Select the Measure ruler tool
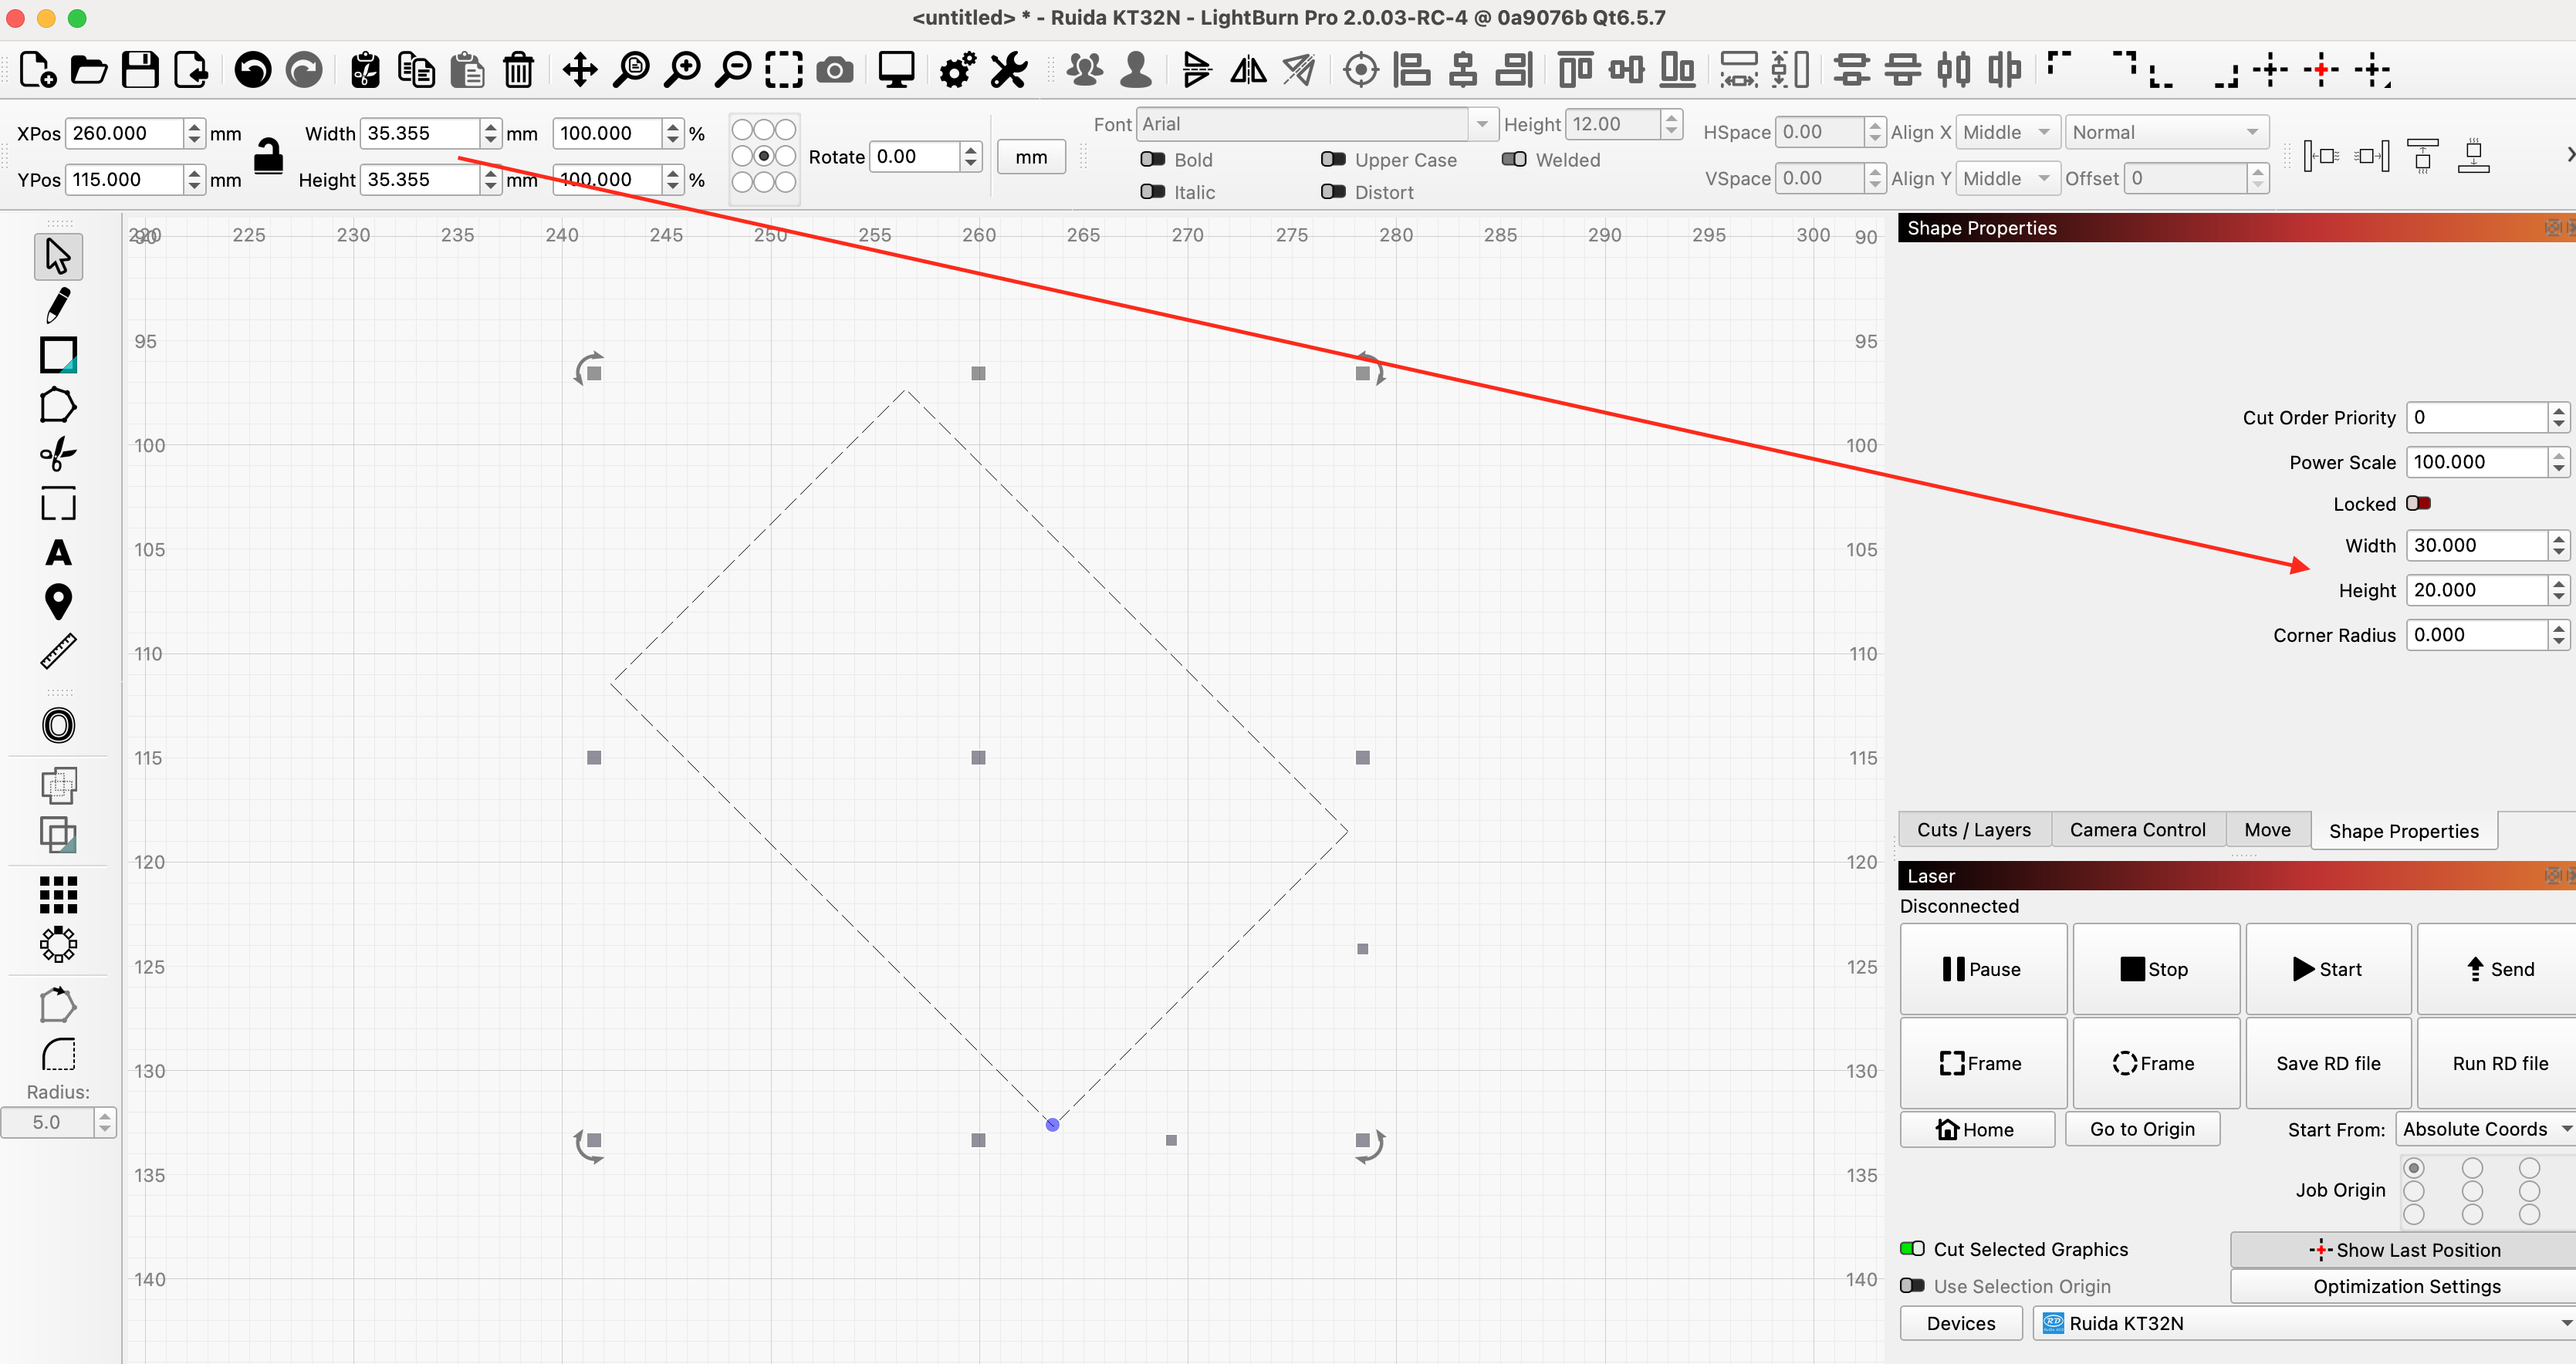2576x1364 pixels. click(x=58, y=651)
